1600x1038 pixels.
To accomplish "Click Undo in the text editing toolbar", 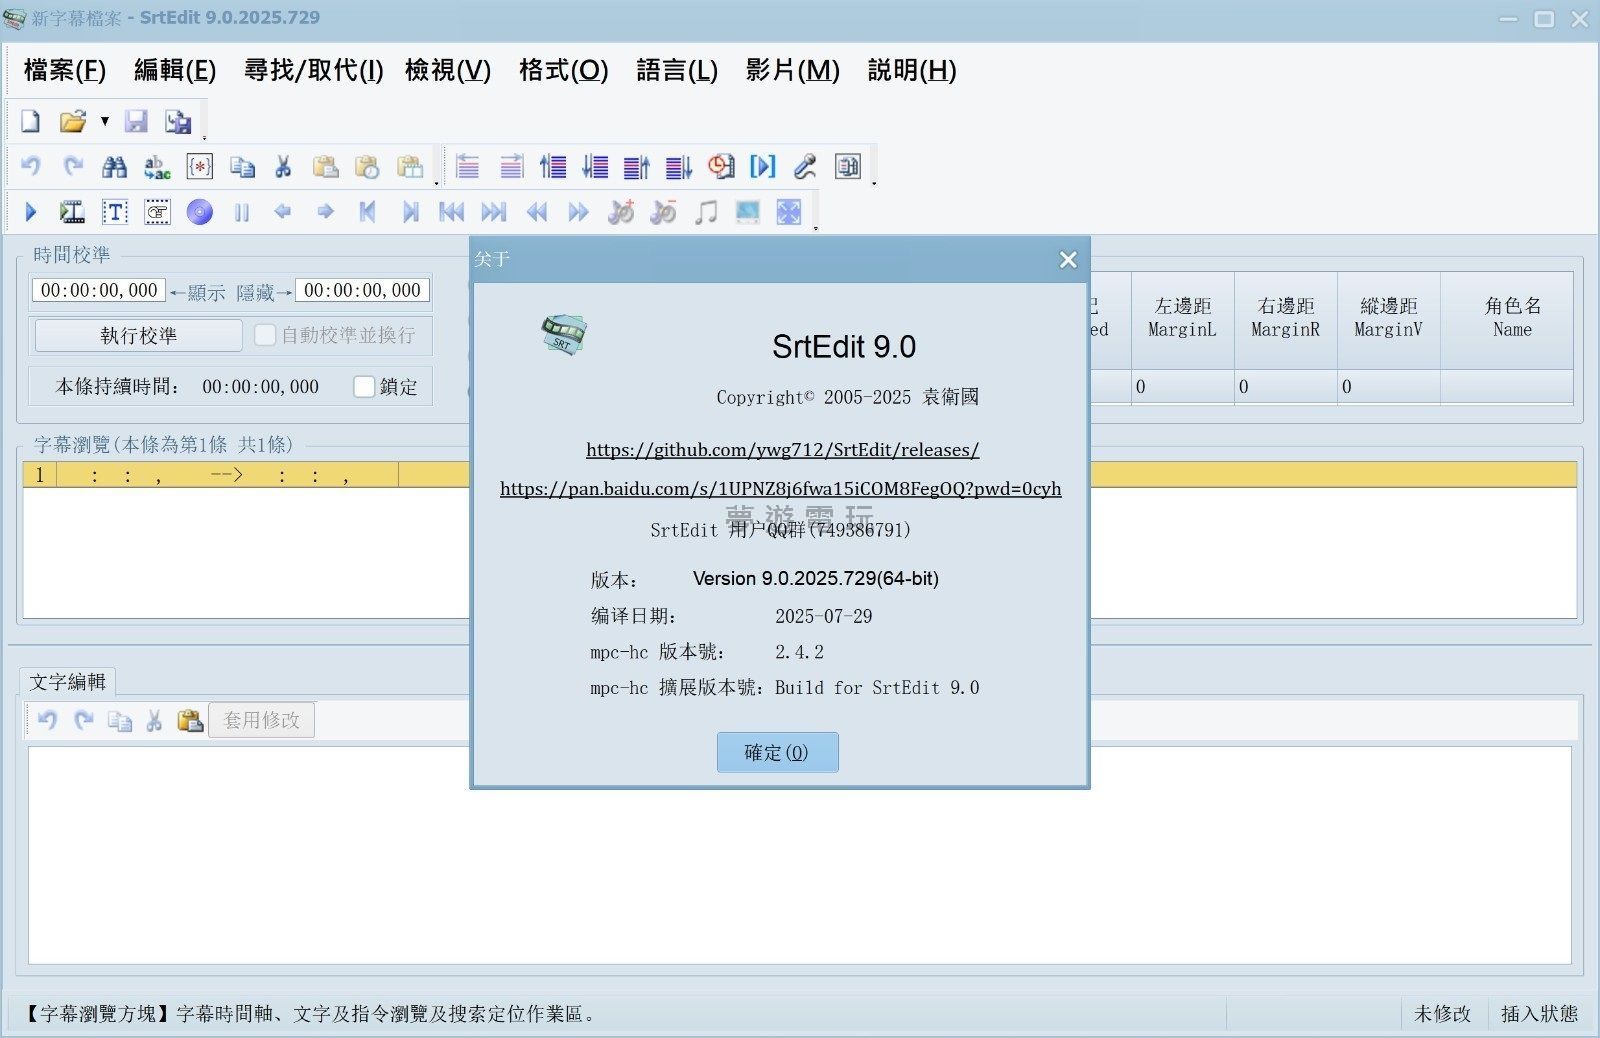I will (47, 720).
